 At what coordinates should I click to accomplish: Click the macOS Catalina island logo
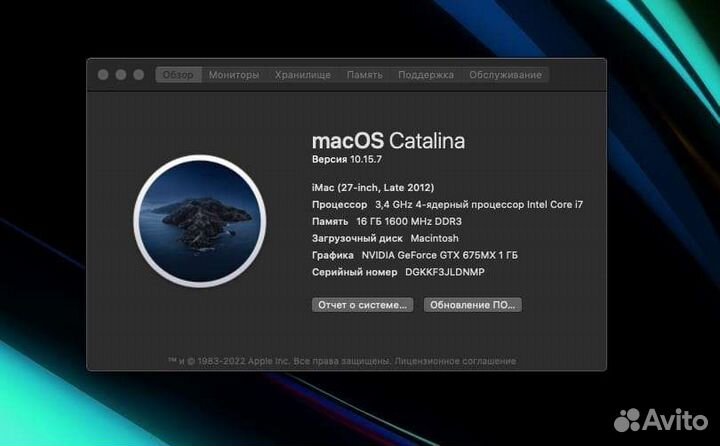(x=200, y=221)
